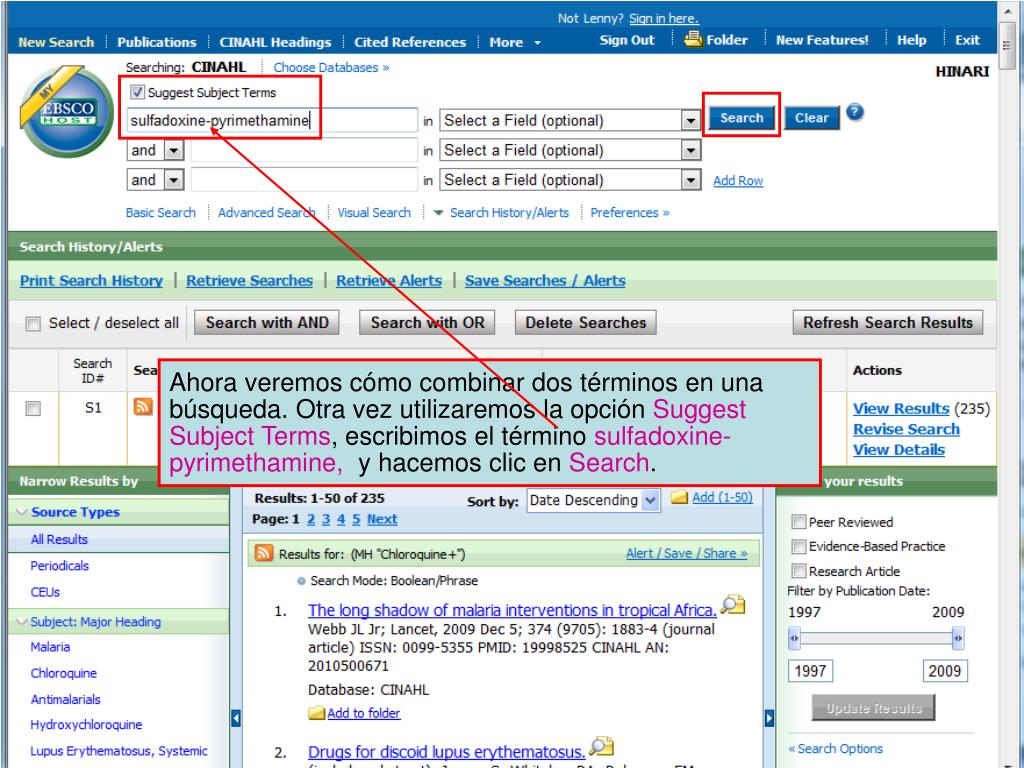Click Exit in the top bar

click(967, 40)
